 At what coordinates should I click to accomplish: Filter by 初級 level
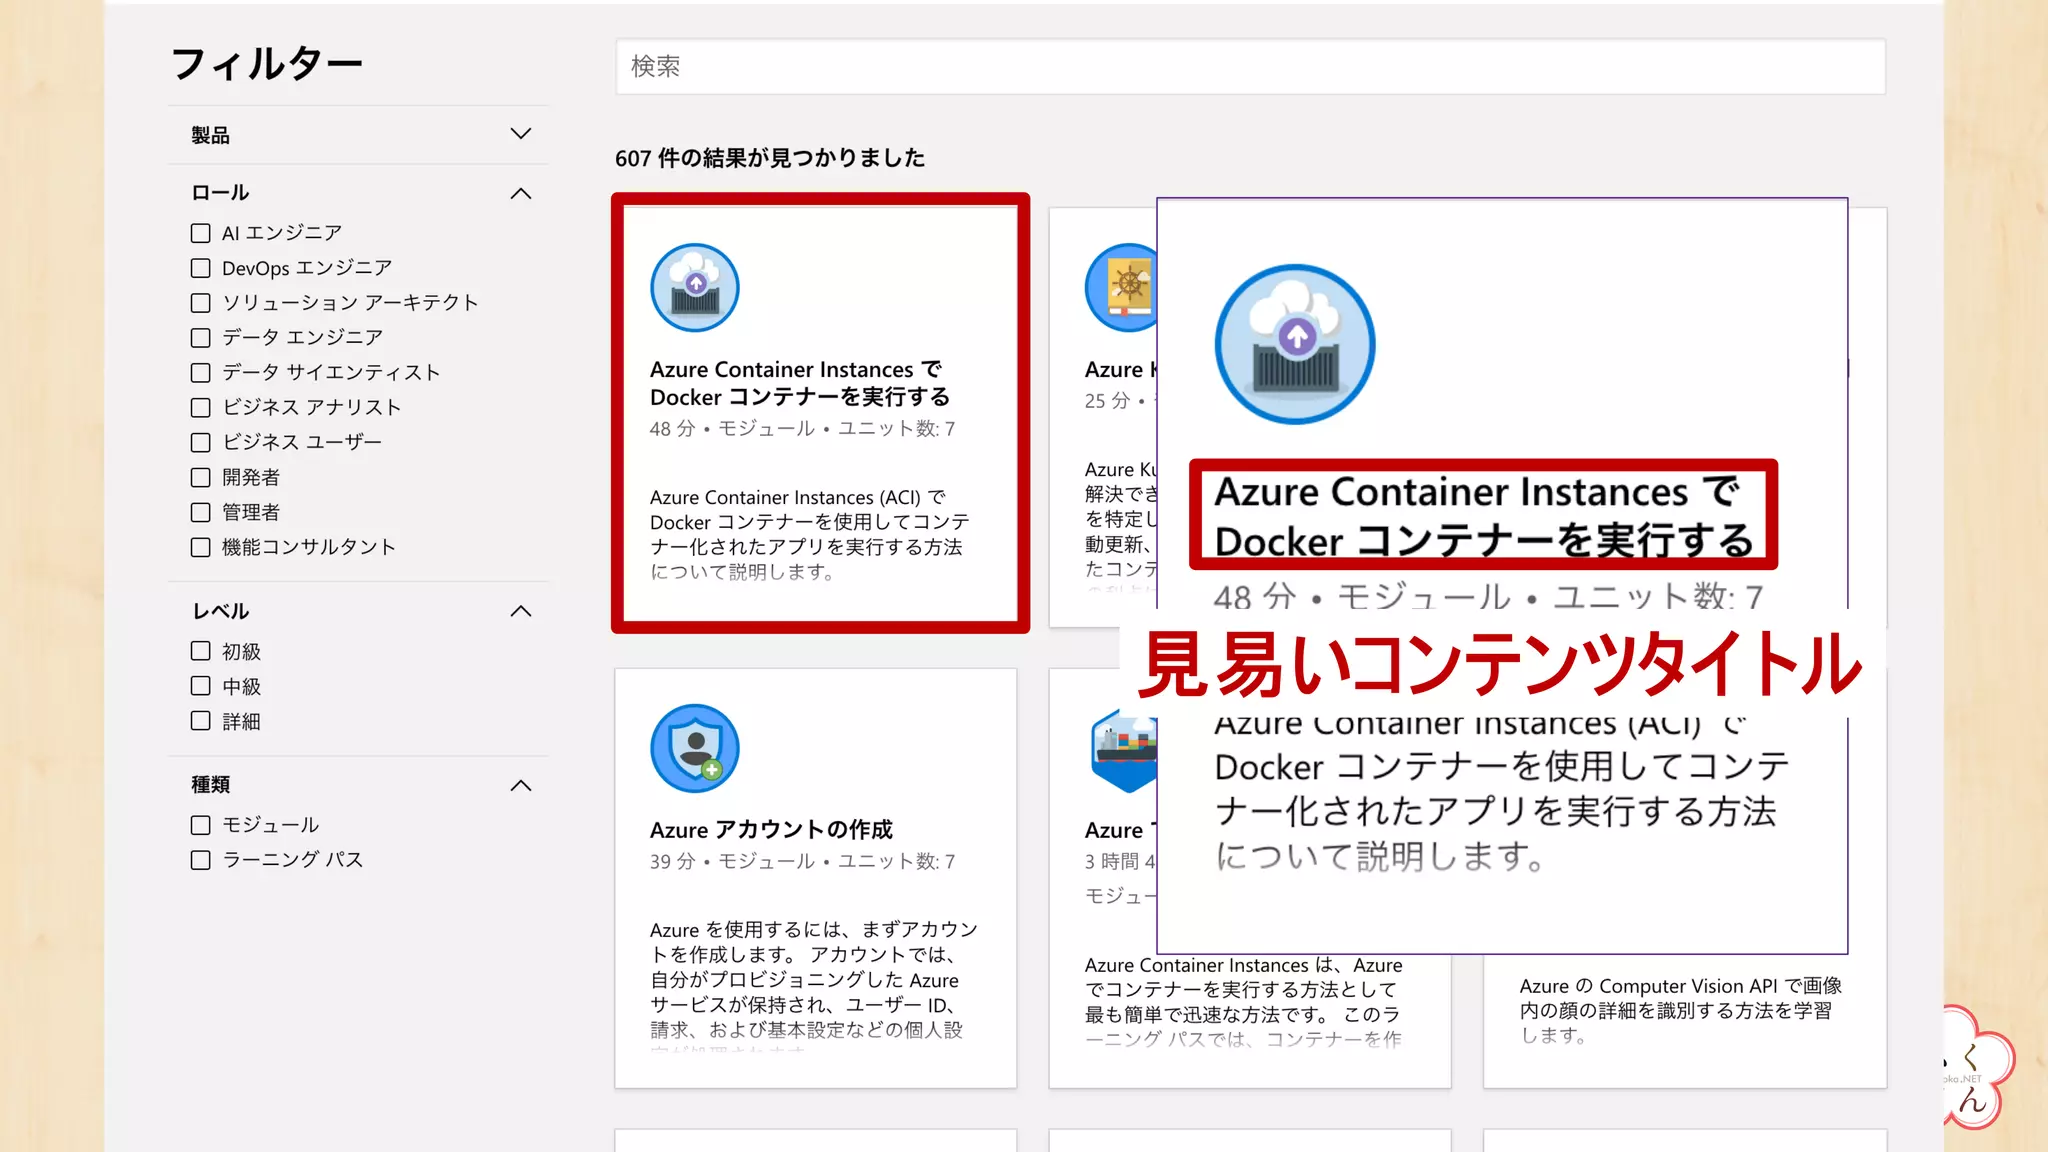click(x=201, y=651)
